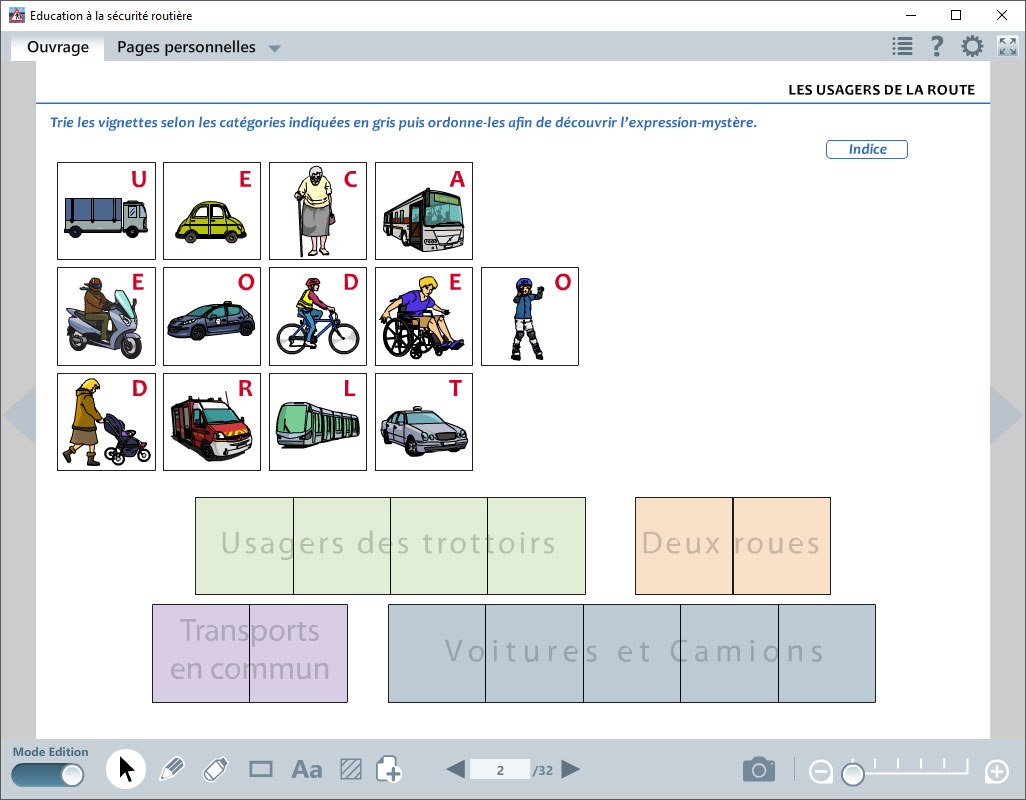Switch to the Ouvrage tab
Screen dimensions: 1026x800
click(x=58, y=47)
